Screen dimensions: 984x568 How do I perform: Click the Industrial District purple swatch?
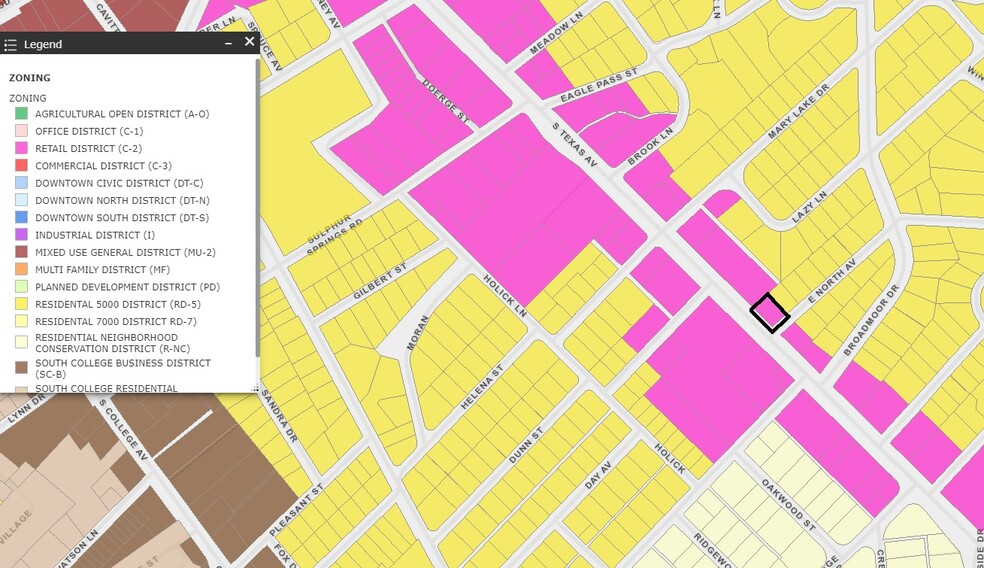[21, 235]
